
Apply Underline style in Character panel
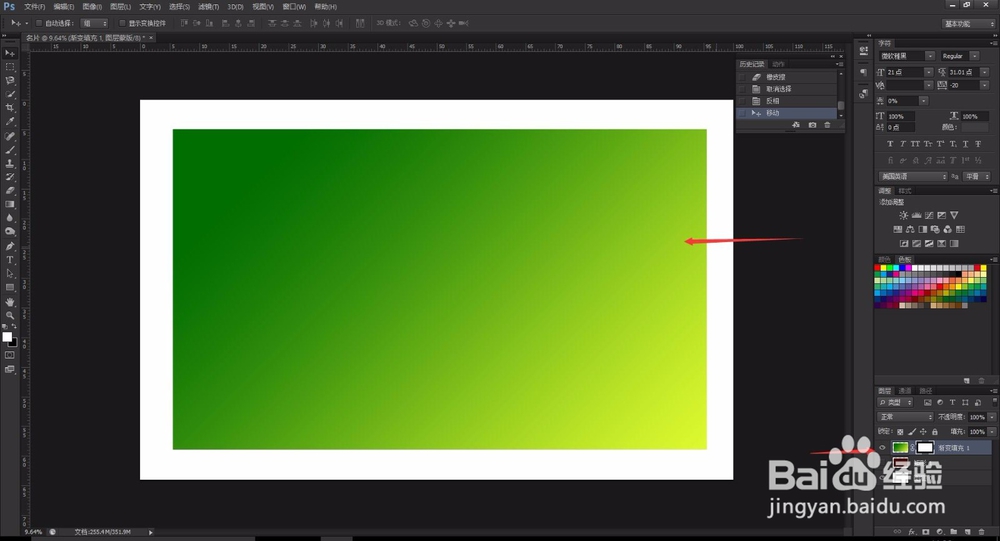965,144
